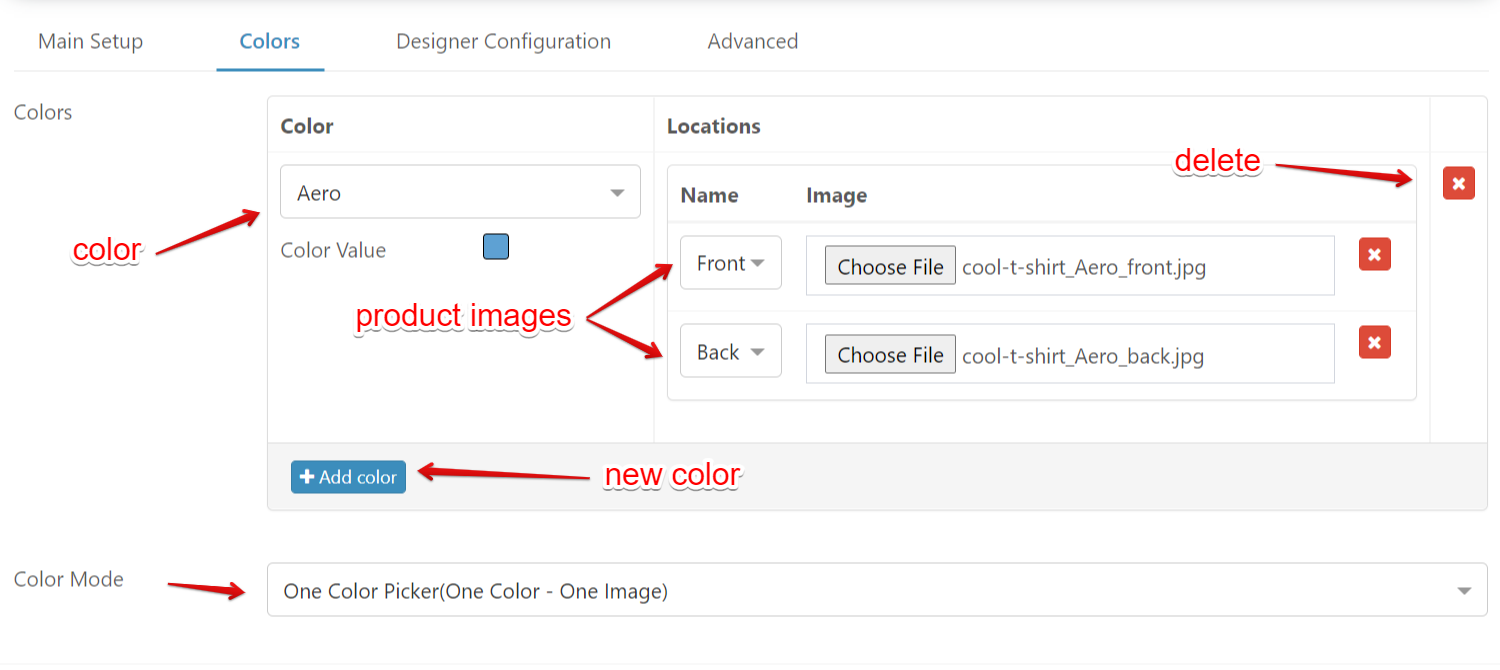The height and width of the screenshot is (670, 1500).
Task: Click the Locations column header
Action: [x=713, y=126]
